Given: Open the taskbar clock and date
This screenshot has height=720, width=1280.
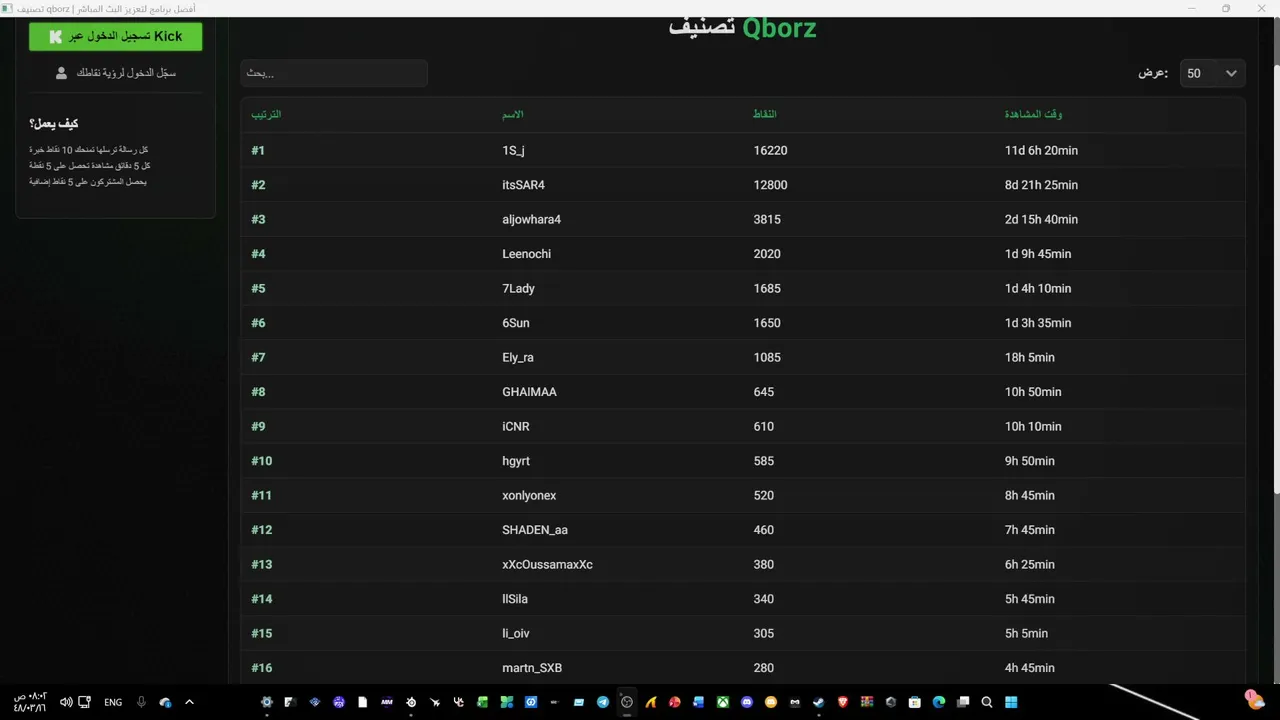Looking at the screenshot, I should pos(30,702).
